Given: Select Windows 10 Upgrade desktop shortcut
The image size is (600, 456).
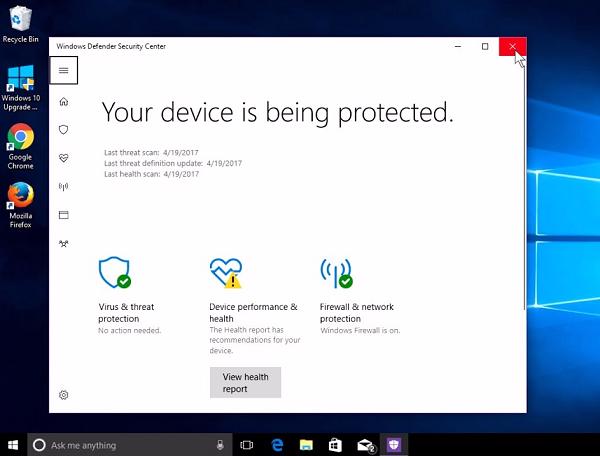Looking at the screenshot, I should [x=20, y=88].
